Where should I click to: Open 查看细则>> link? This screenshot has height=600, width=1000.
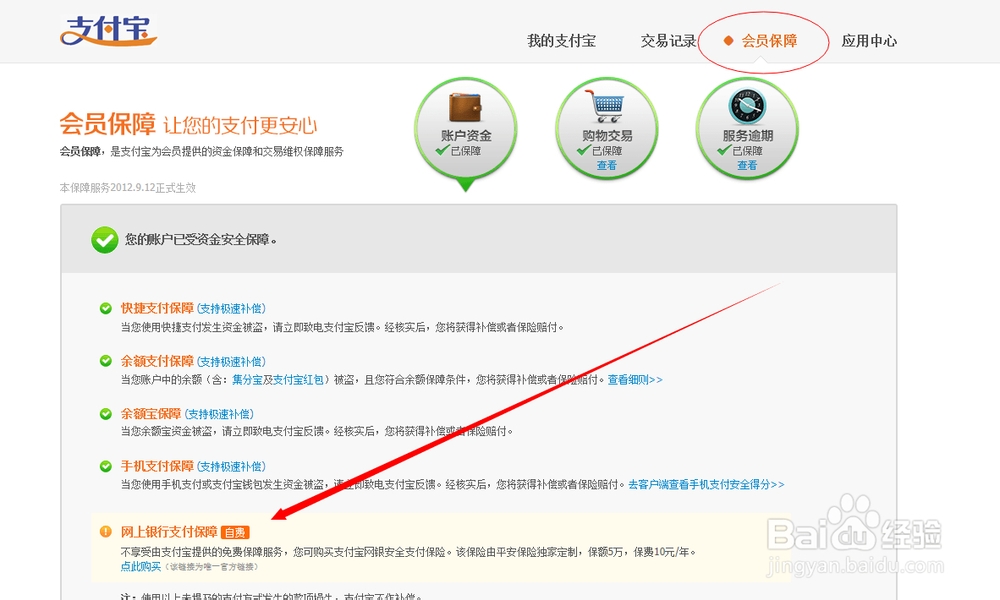[x=635, y=380]
